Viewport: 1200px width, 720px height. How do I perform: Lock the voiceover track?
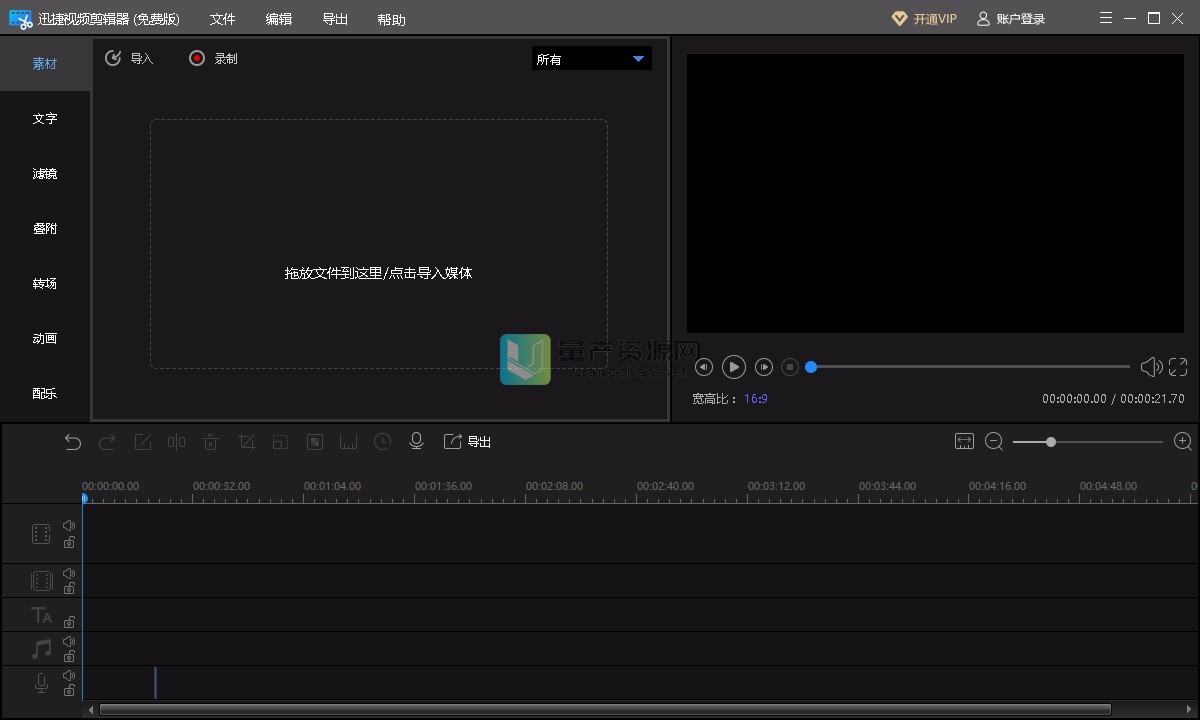pos(69,691)
